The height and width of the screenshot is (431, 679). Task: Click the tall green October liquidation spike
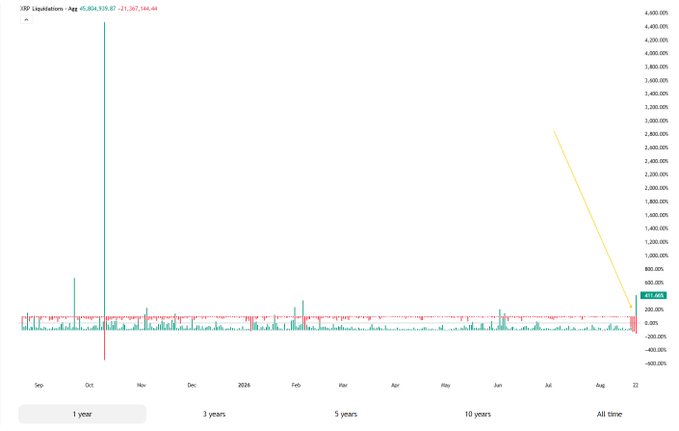point(104,169)
